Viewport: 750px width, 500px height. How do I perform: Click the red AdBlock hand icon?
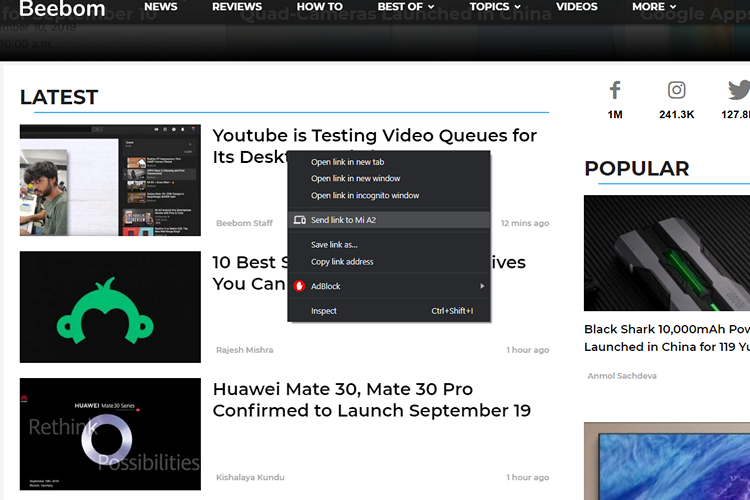300,286
